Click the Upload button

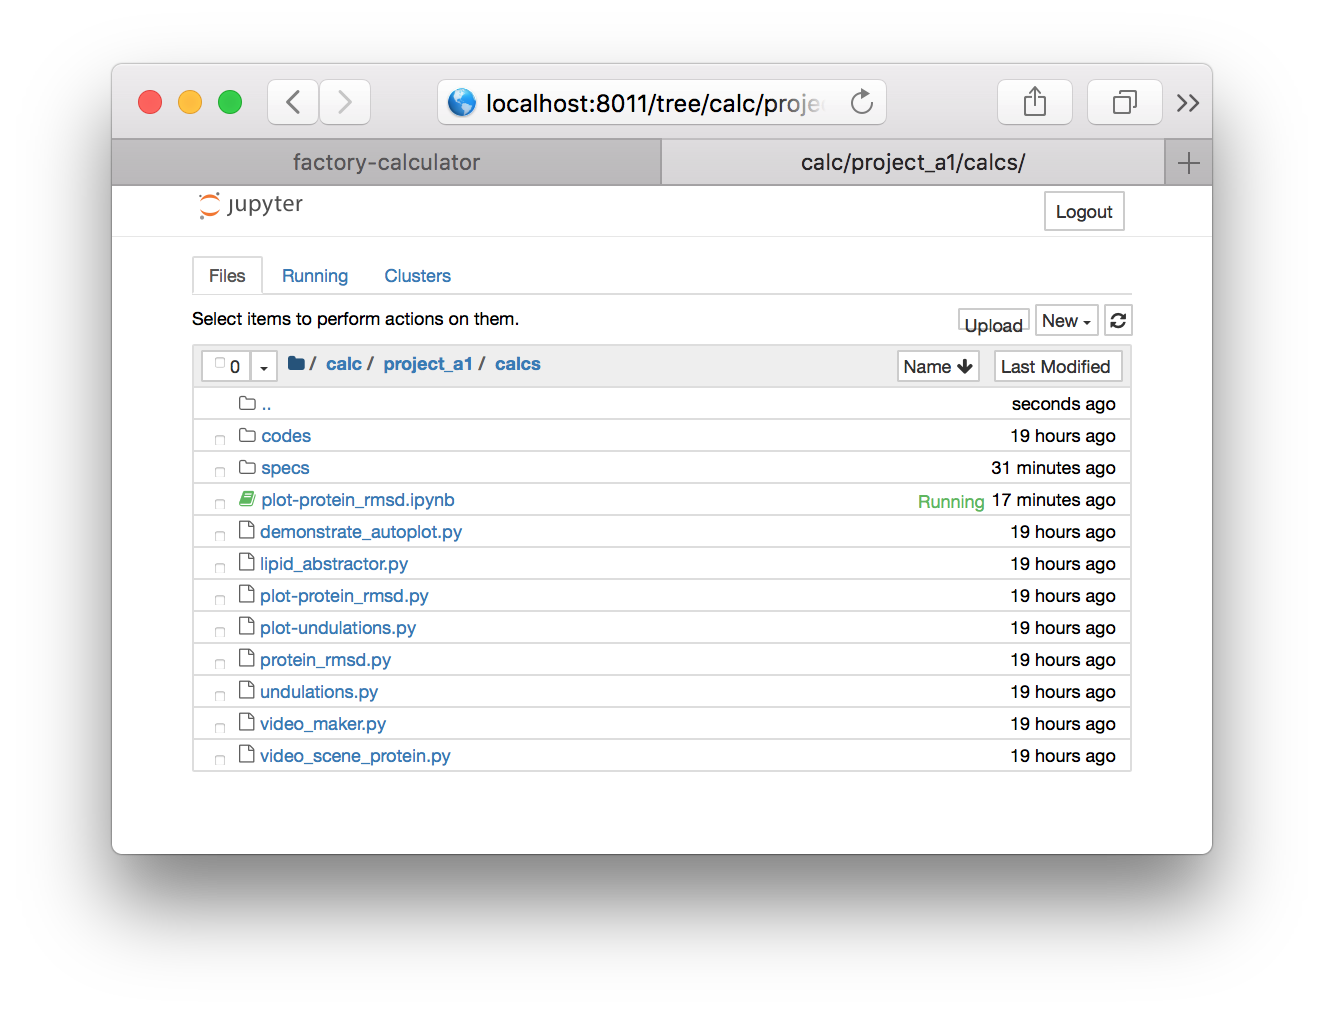pyautogui.click(x=994, y=322)
